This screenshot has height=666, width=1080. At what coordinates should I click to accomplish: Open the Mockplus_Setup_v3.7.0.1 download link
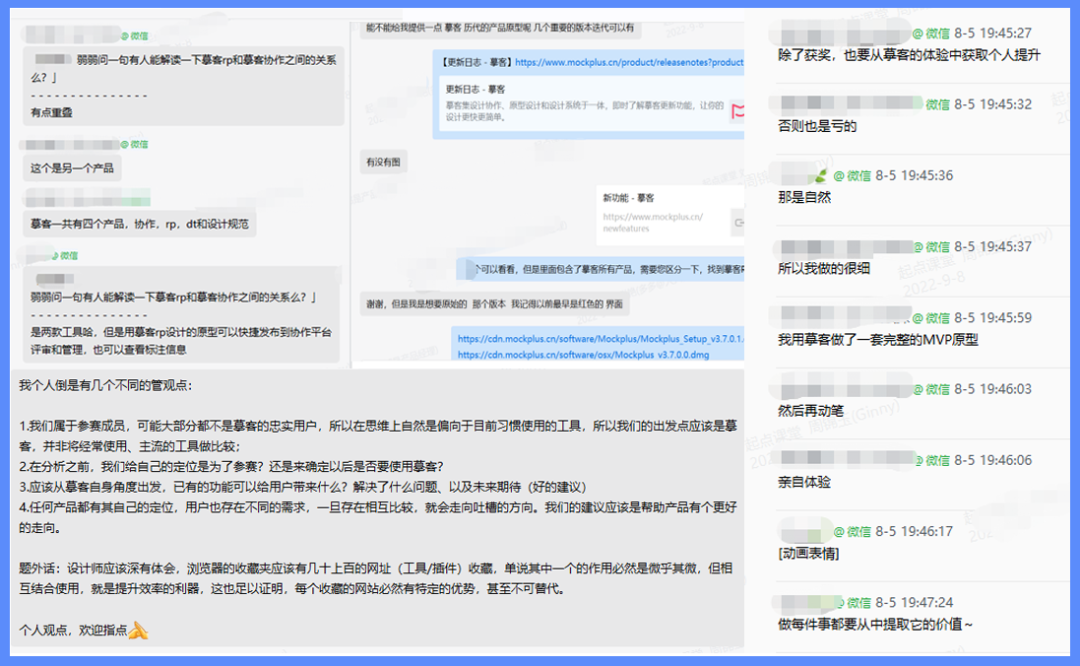pyautogui.click(x=600, y=339)
